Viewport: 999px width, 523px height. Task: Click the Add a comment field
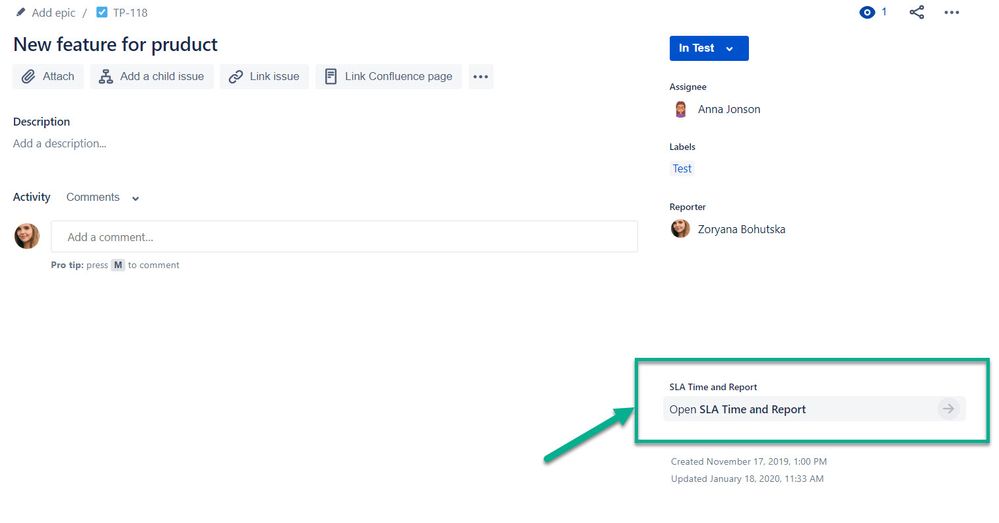(x=344, y=237)
